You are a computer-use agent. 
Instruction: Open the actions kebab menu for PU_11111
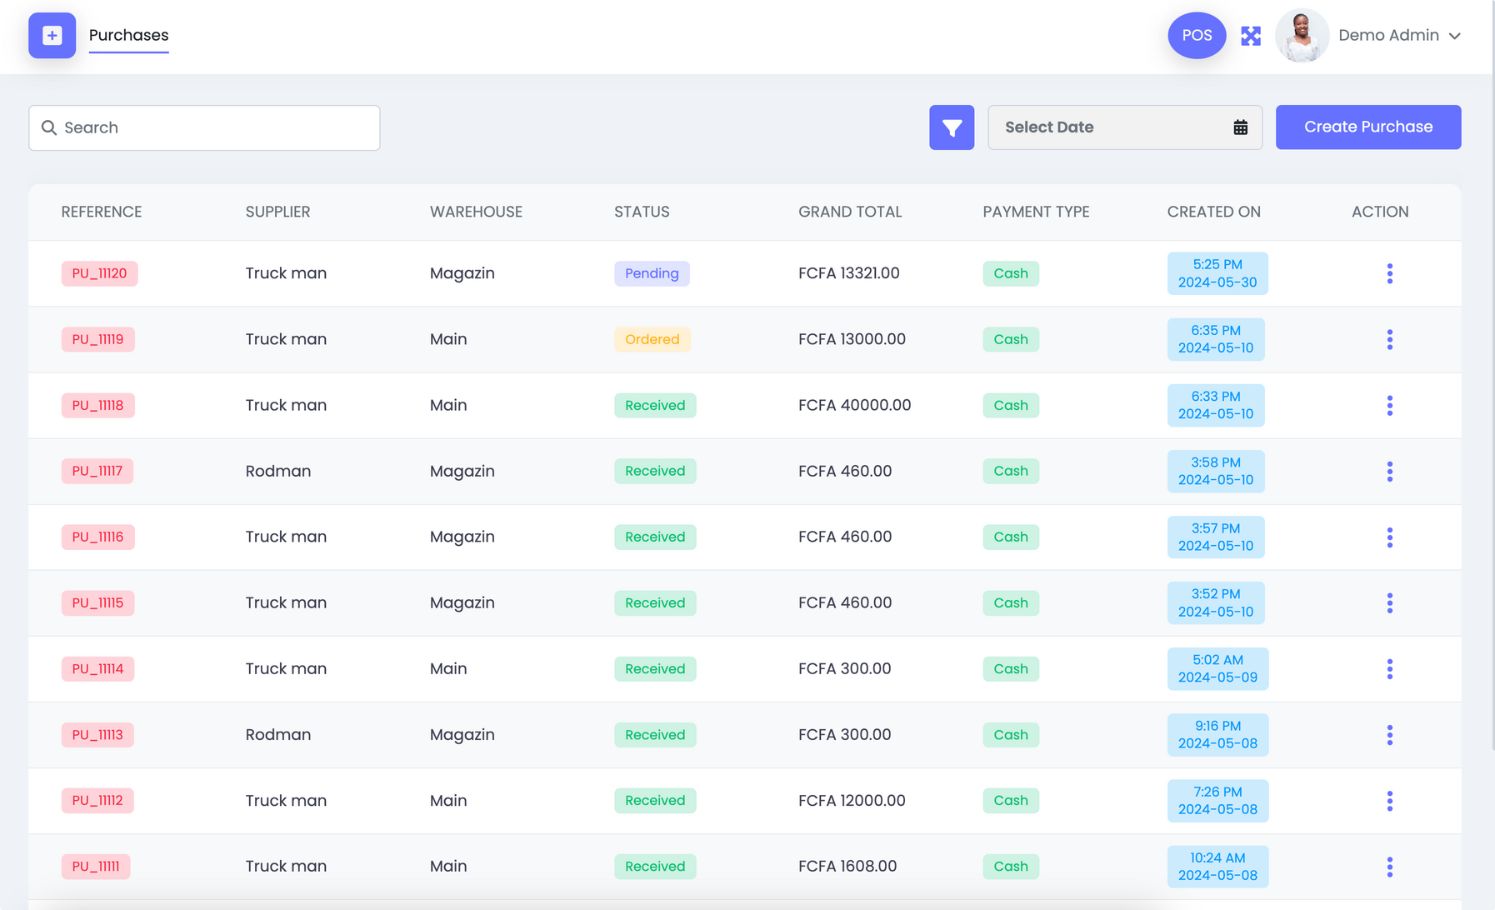1389,866
